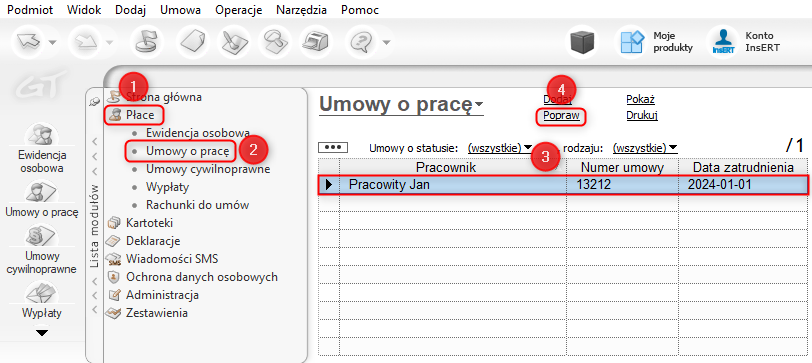The image size is (812, 363).
Task: Click the Data zatrudnienia column header
Action: [743, 167]
